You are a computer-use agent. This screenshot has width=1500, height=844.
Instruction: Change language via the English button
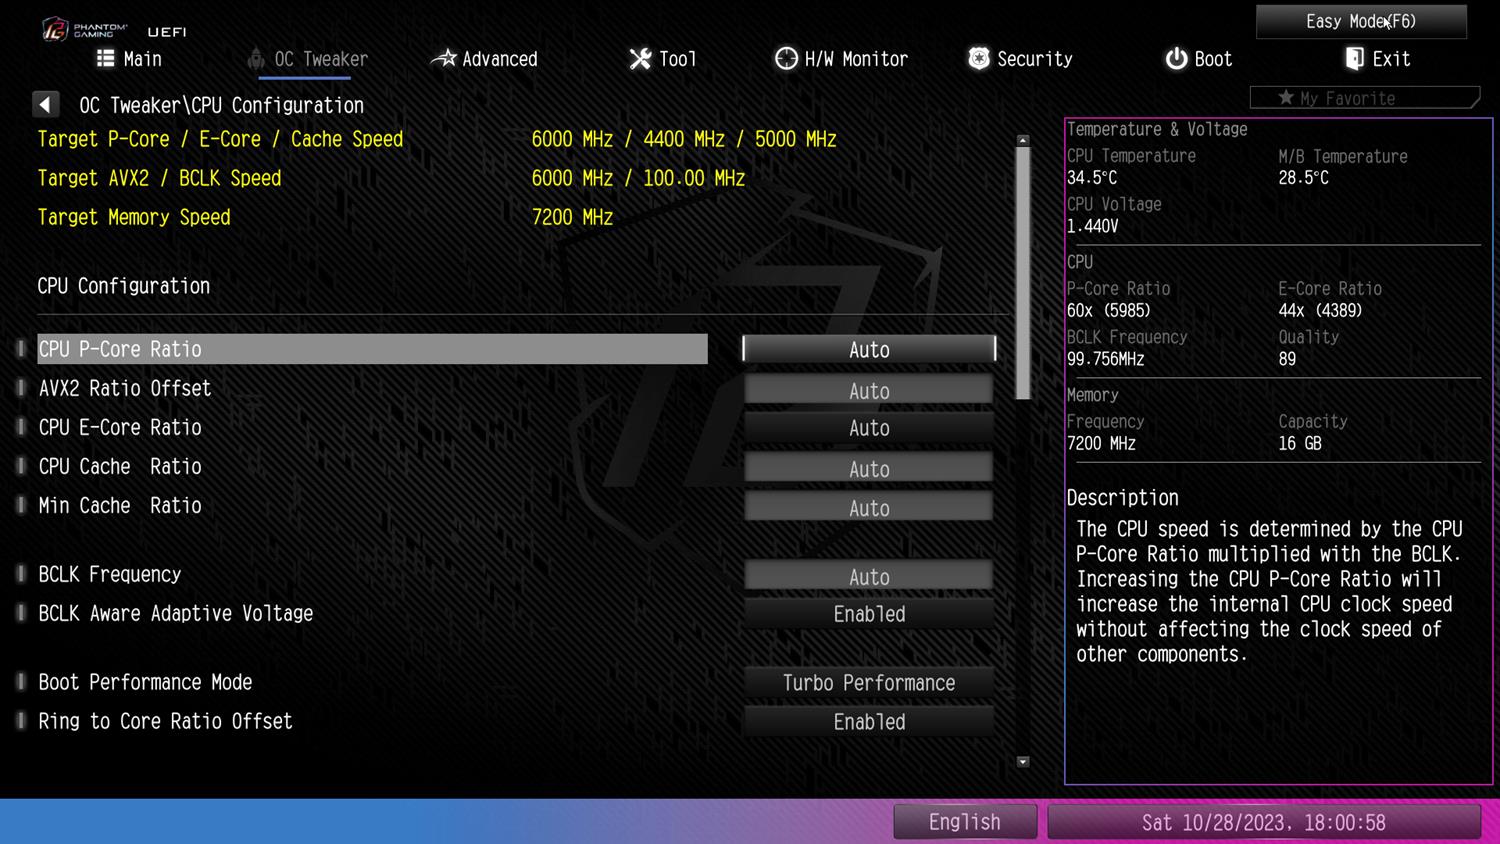[964, 822]
